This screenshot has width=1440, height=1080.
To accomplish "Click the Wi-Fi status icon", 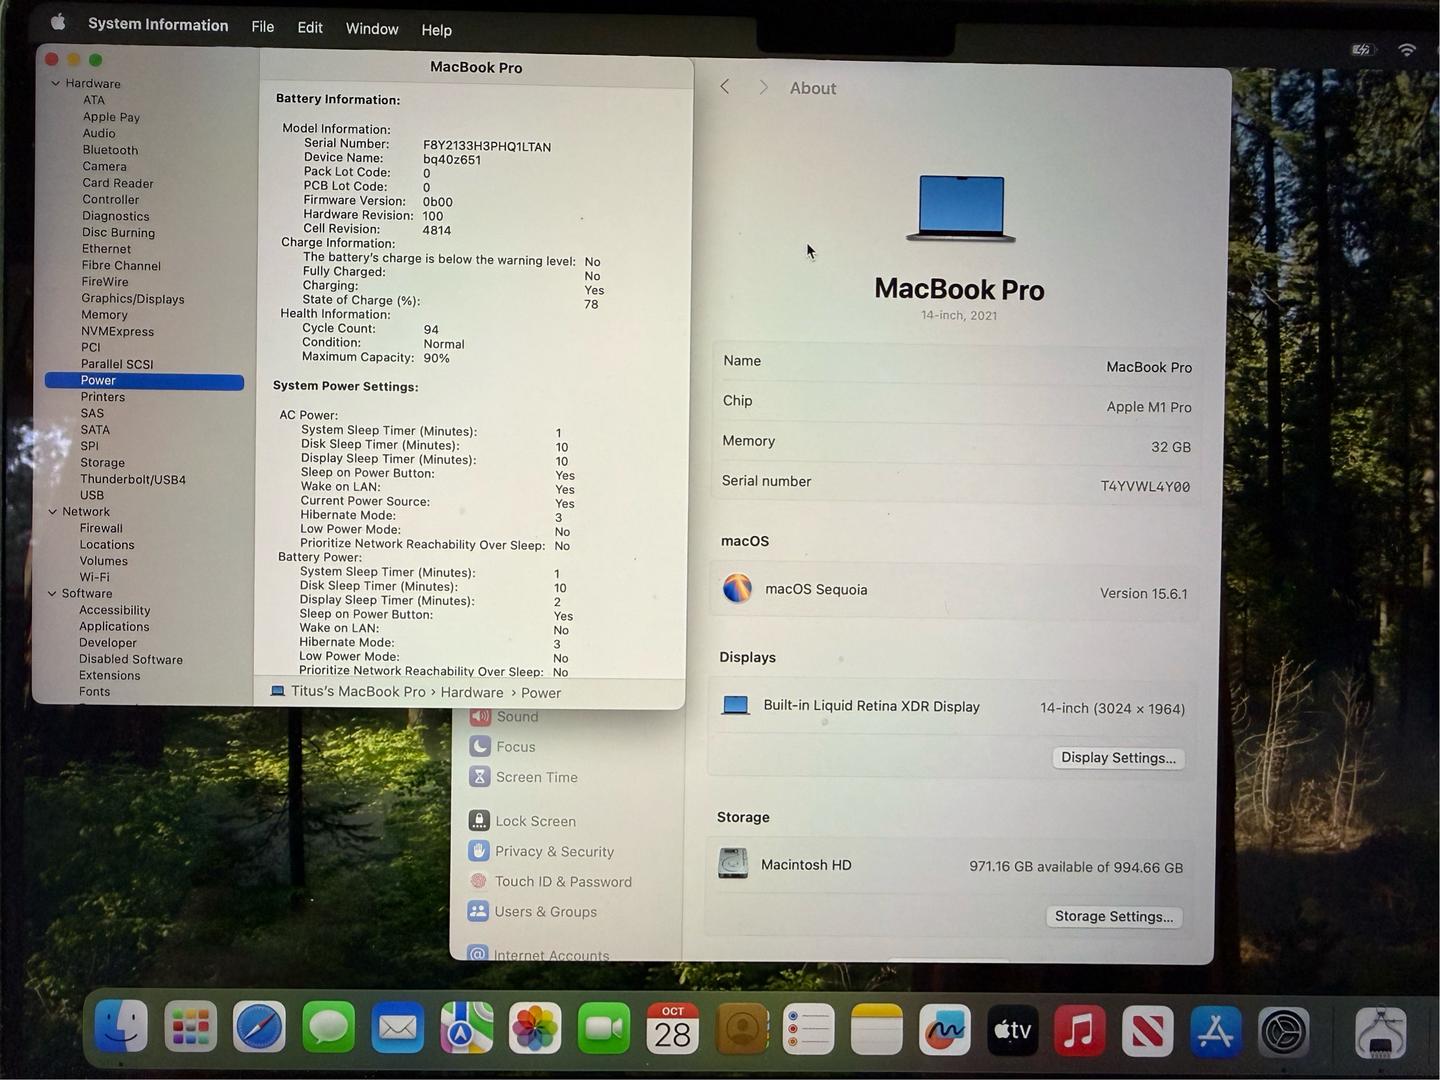I will click(1406, 50).
